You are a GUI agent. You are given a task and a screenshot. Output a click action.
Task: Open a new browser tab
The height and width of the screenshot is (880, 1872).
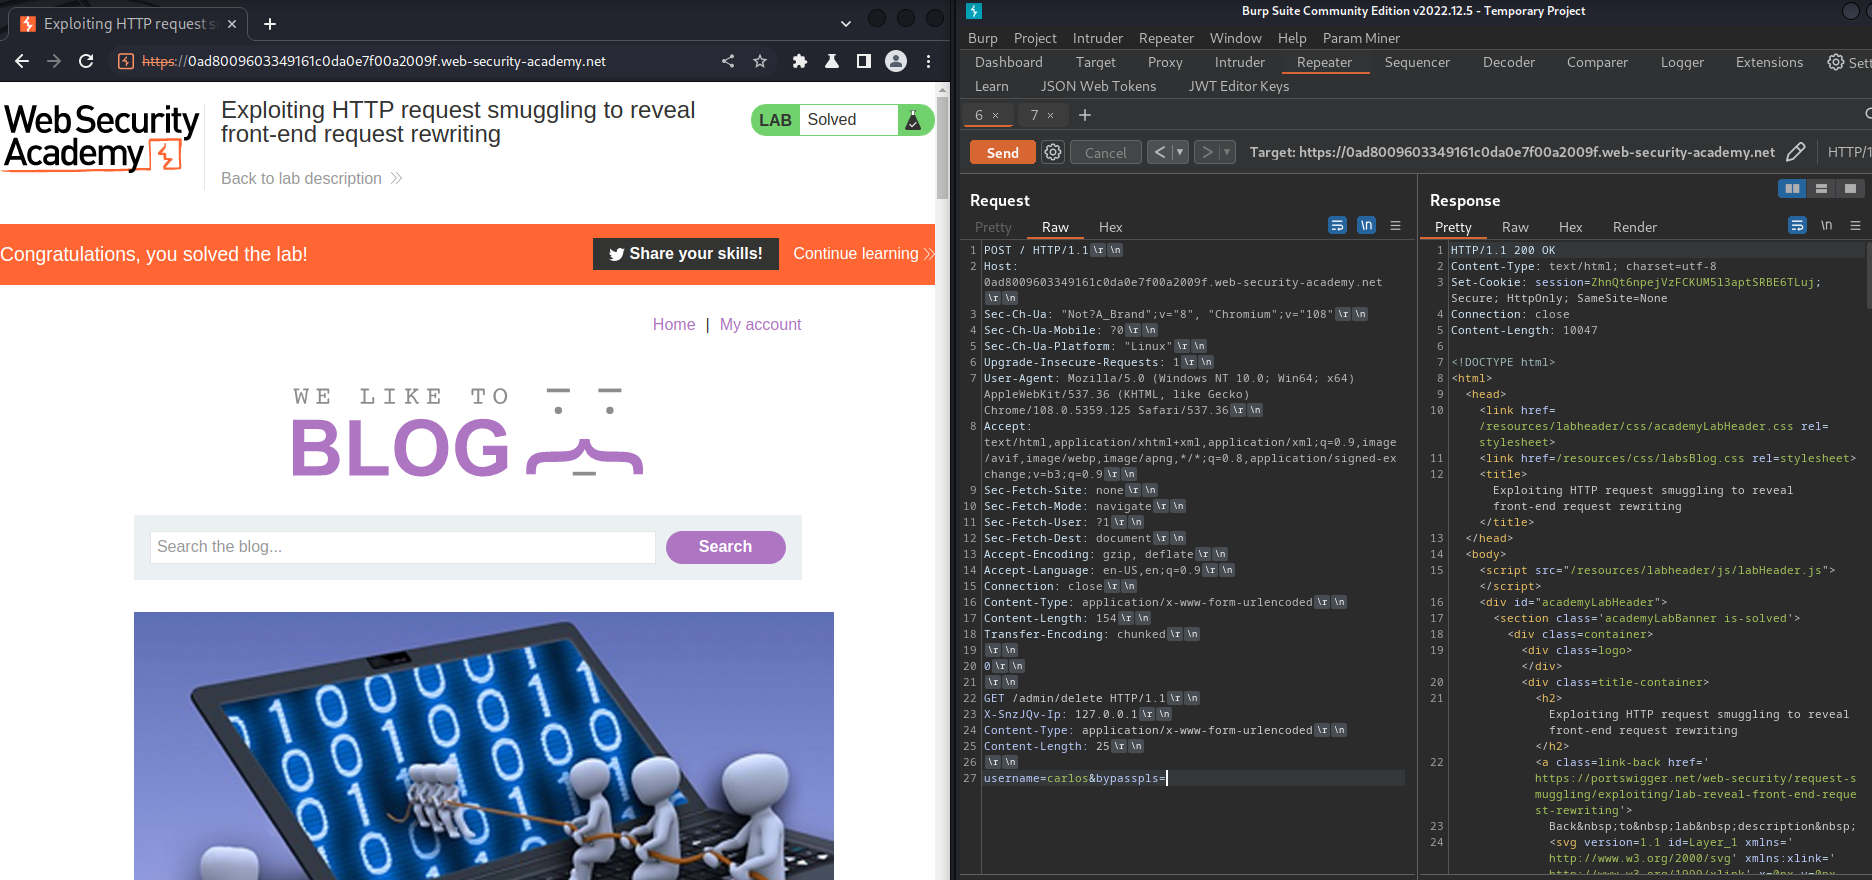pos(270,23)
